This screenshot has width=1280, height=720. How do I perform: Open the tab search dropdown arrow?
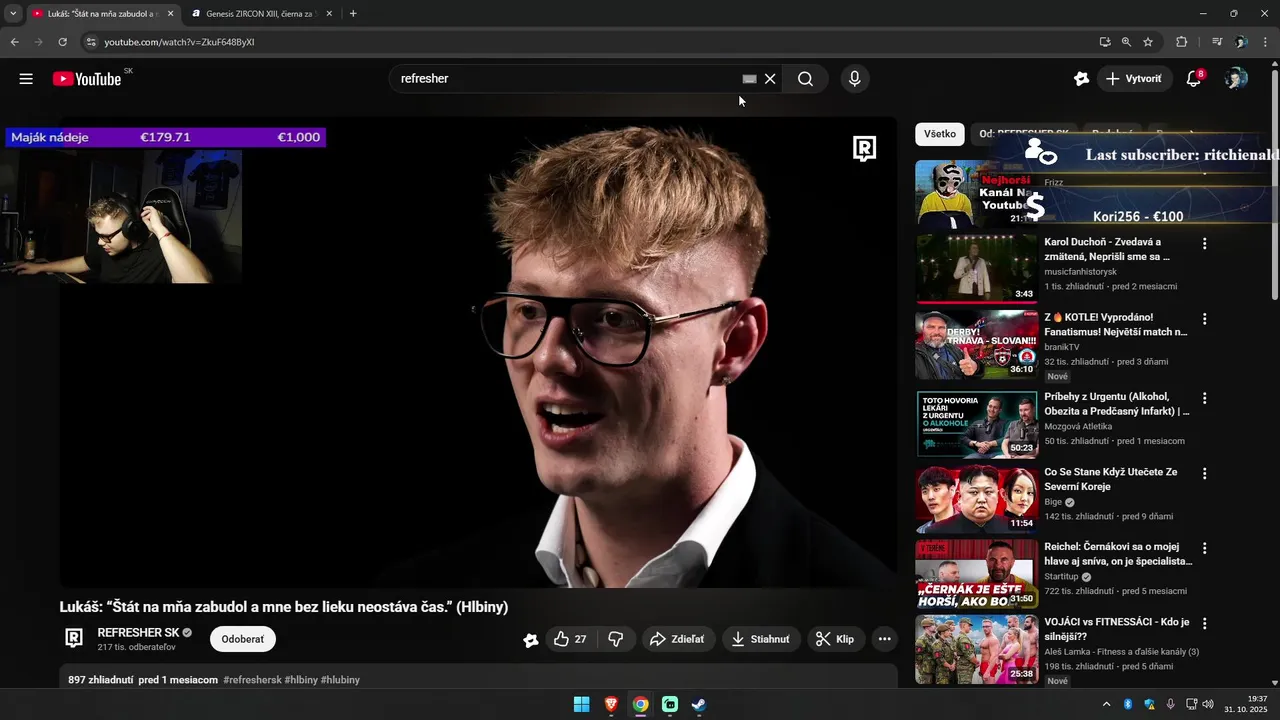pyautogui.click(x=13, y=14)
